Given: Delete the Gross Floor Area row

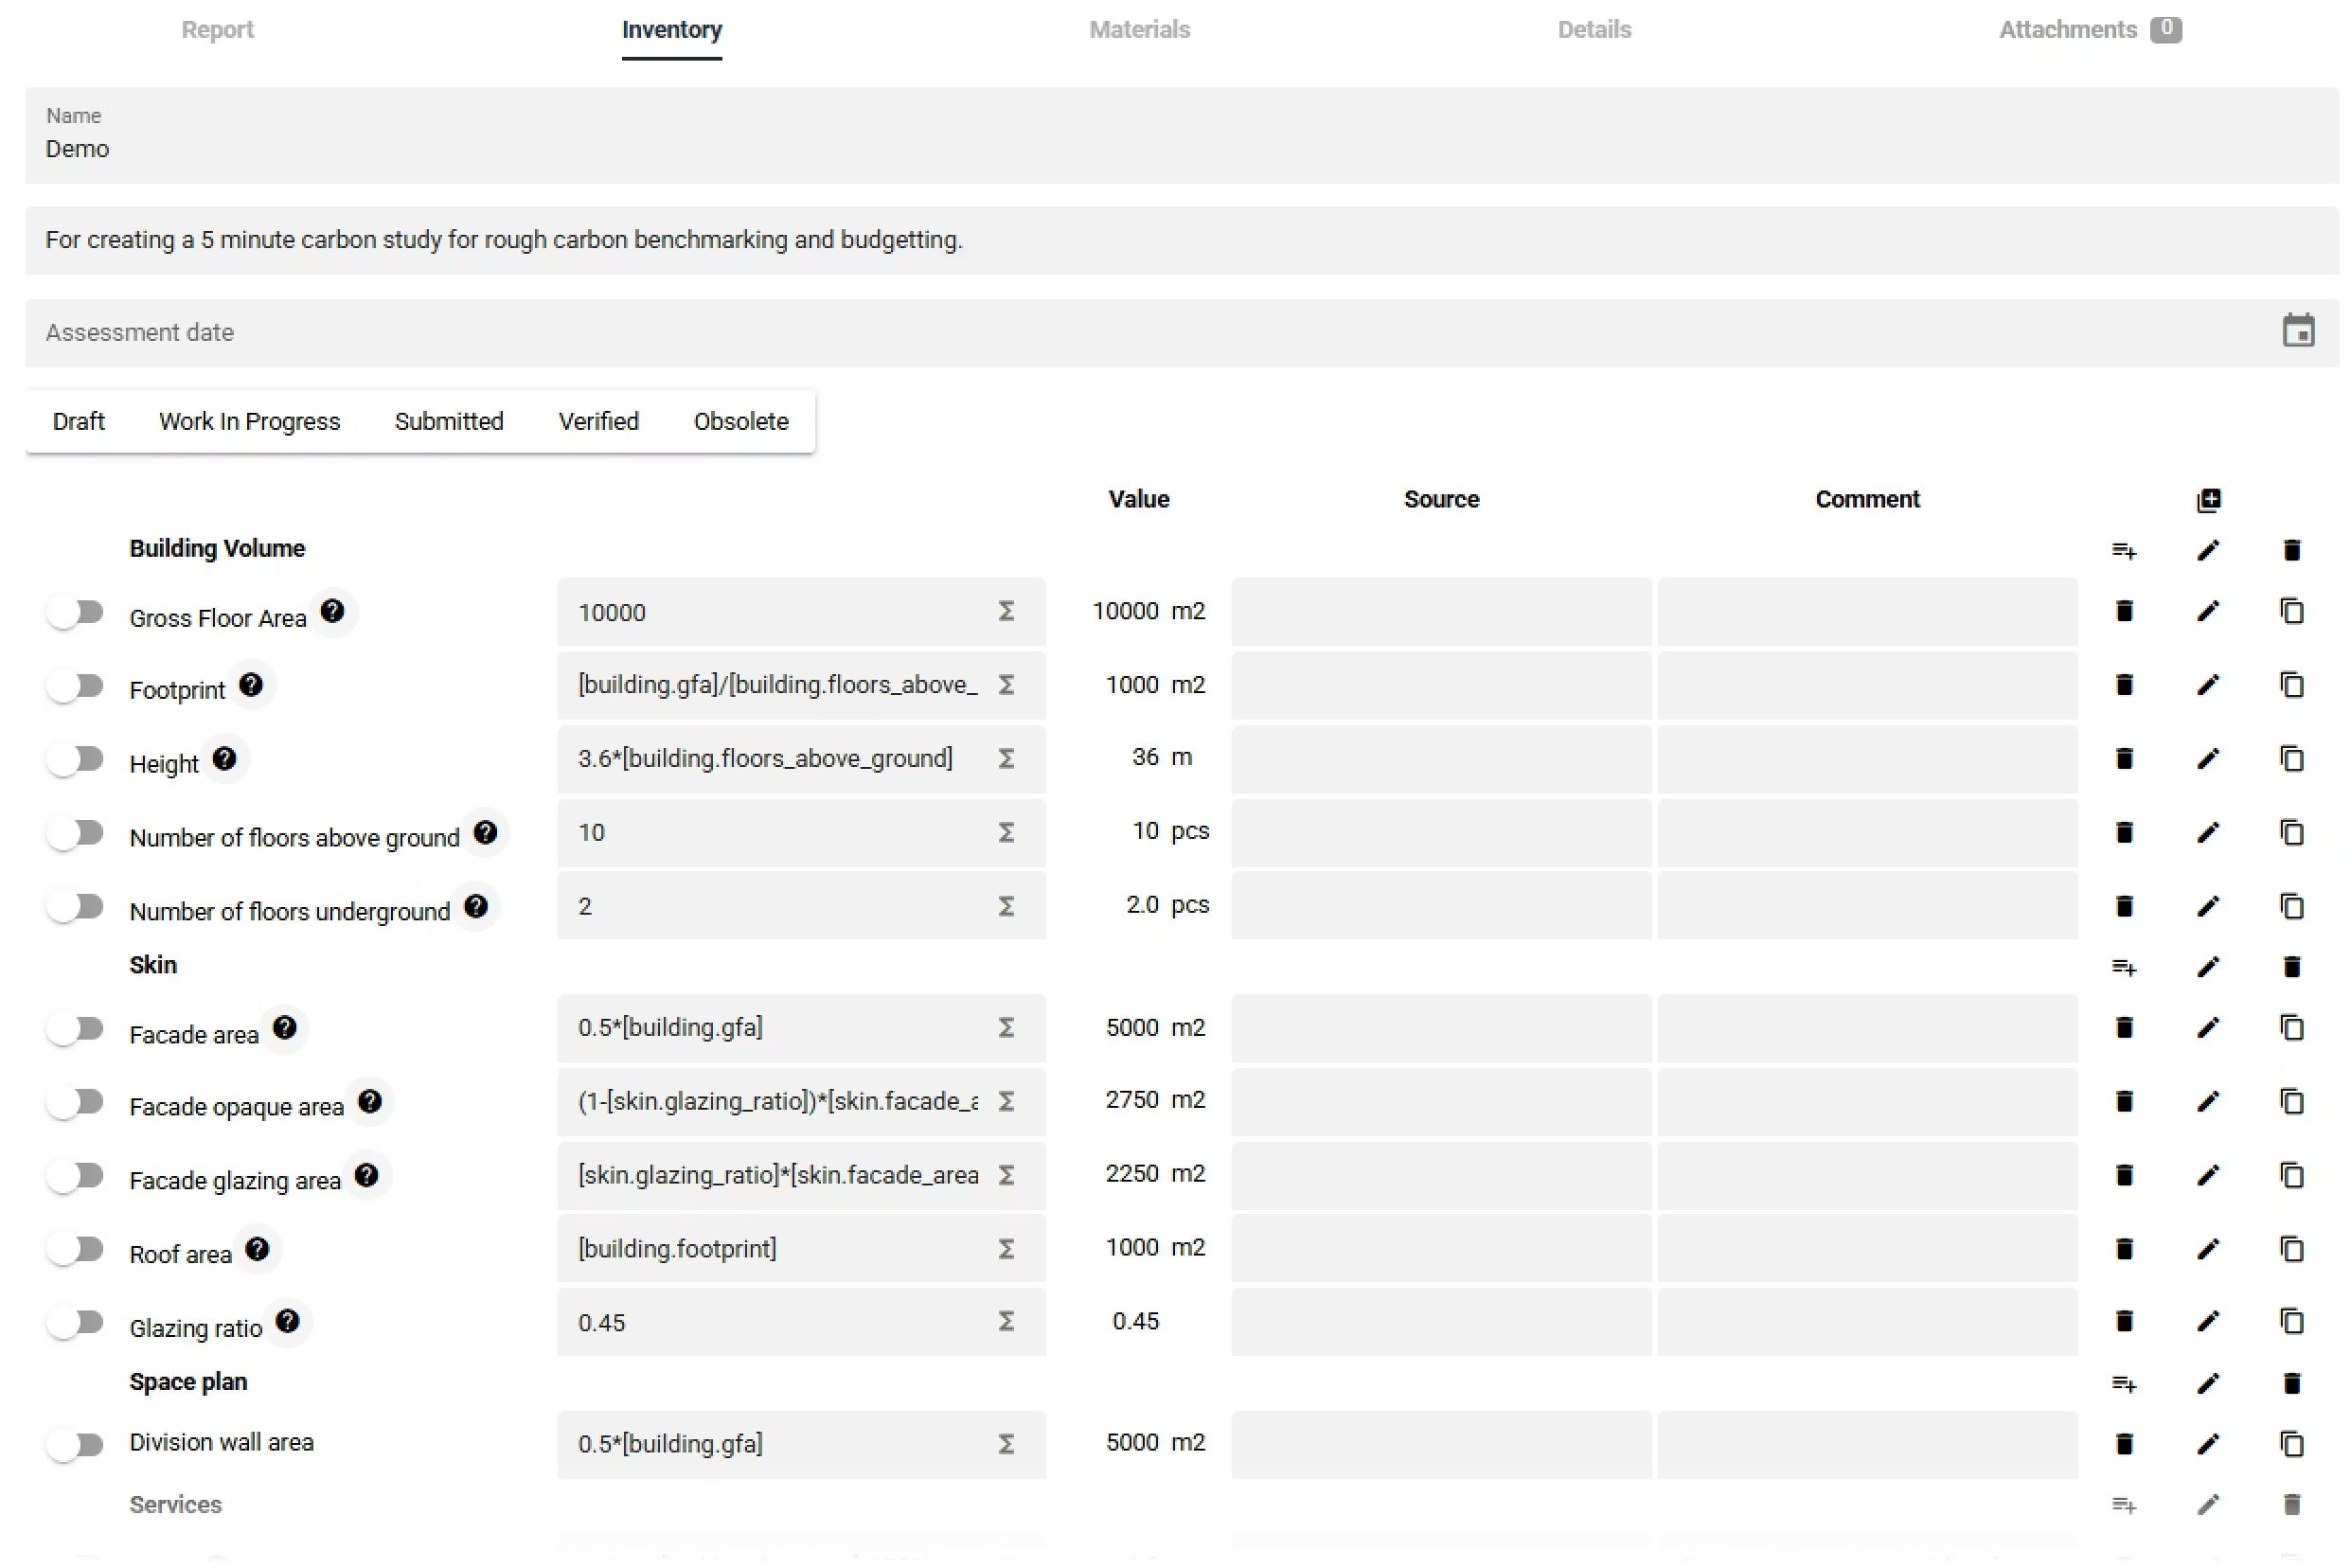Looking at the screenshot, I should pyautogui.click(x=2123, y=611).
